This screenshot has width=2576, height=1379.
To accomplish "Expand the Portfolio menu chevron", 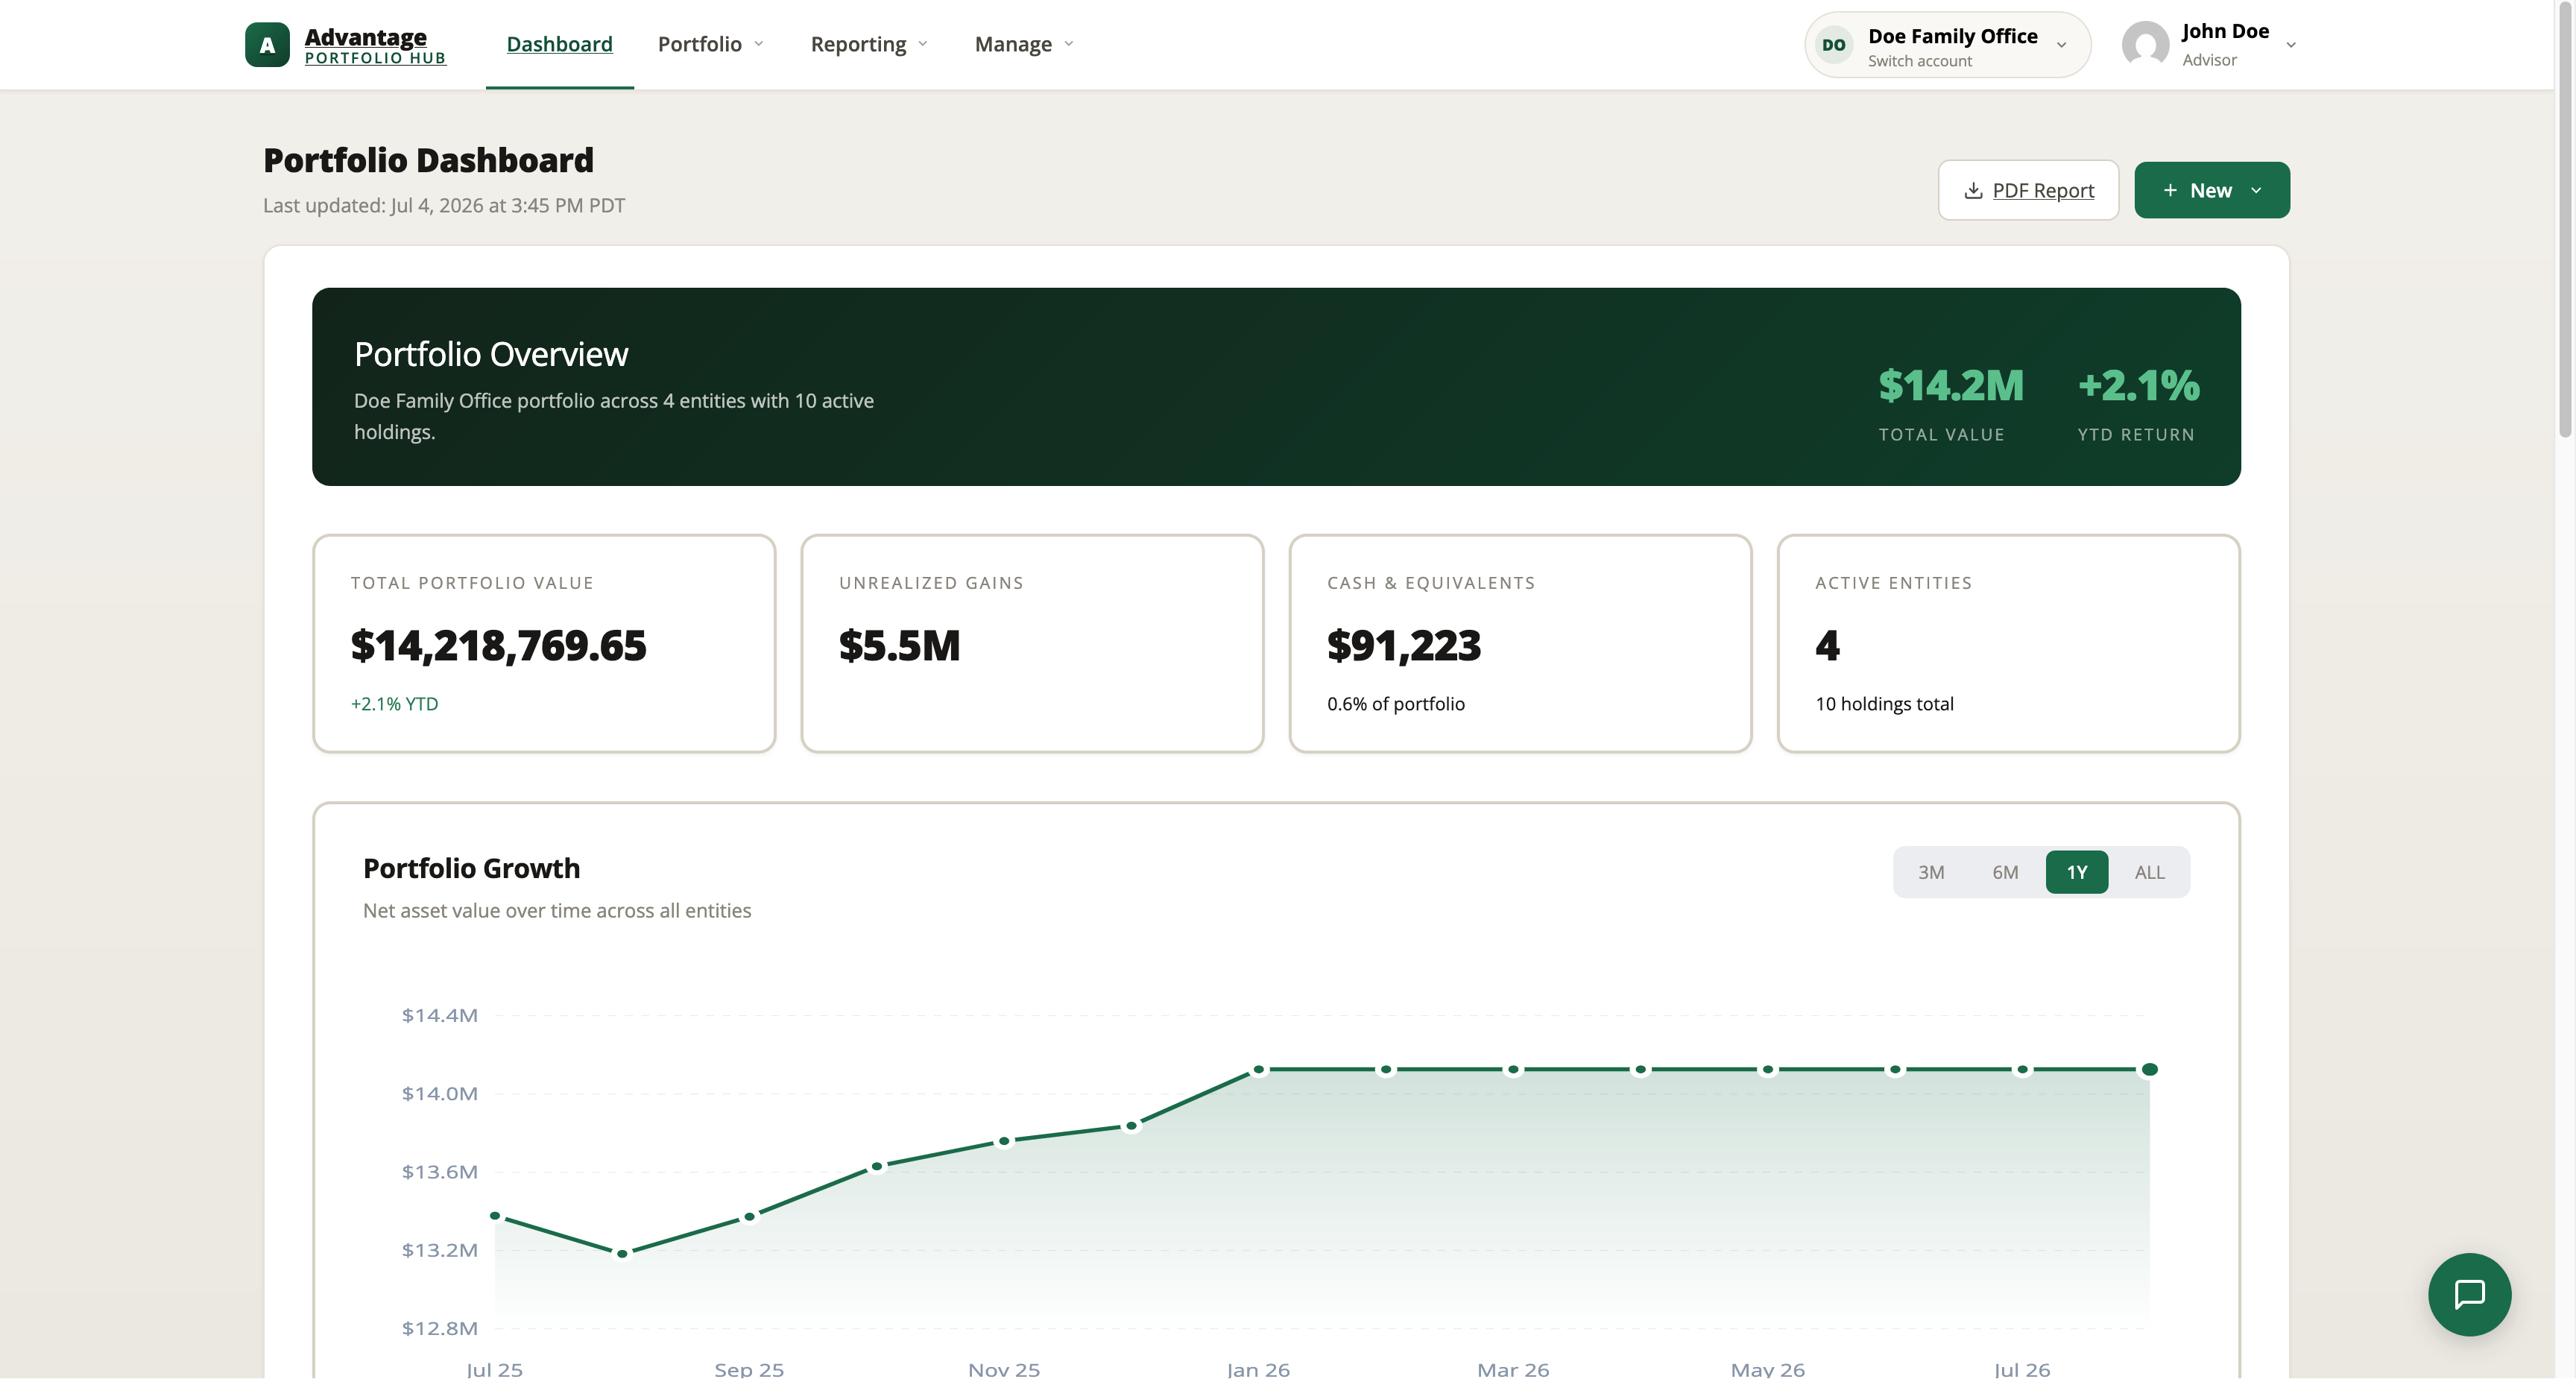I will [x=759, y=44].
